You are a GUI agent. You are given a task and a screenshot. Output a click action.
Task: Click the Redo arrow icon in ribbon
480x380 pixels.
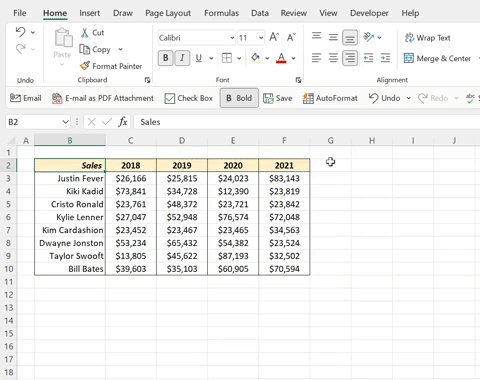coord(21,49)
